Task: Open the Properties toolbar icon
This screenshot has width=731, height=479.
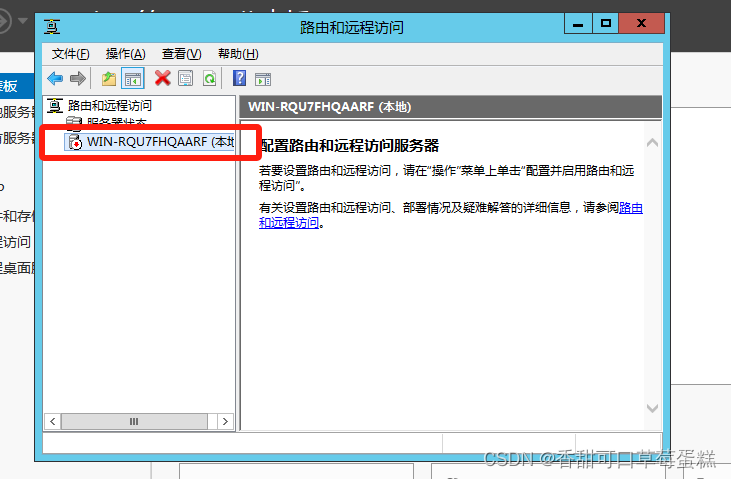Action: 186,78
